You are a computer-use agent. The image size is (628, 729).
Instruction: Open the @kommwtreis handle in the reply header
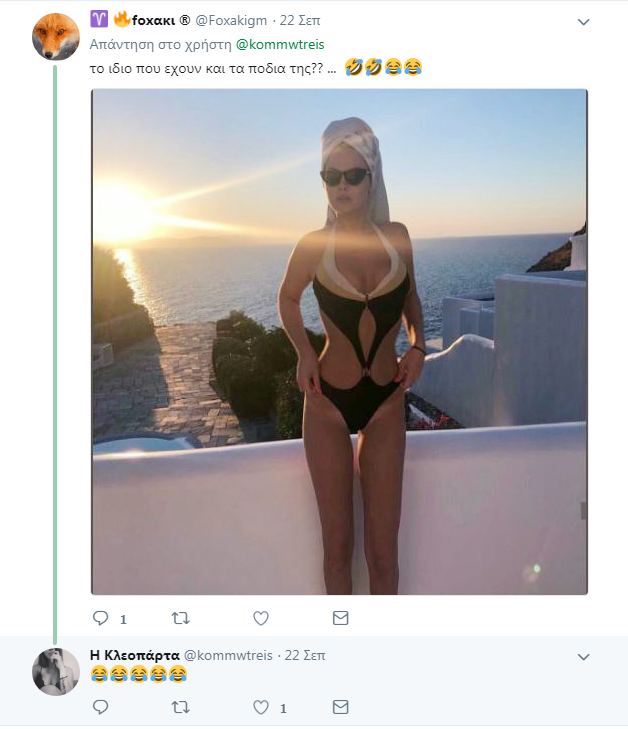click(228, 655)
